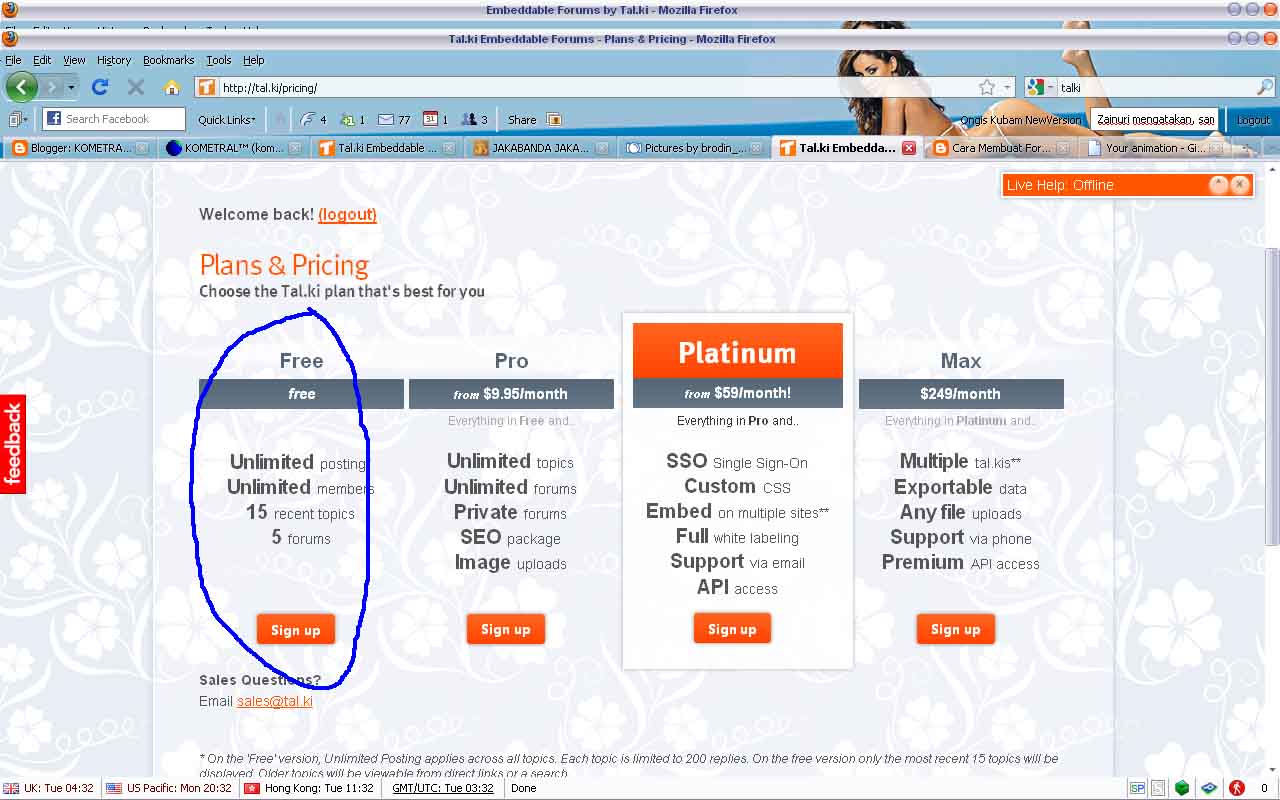Click the green cube status bar icon

pyautogui.click(x=1182, y=788)
